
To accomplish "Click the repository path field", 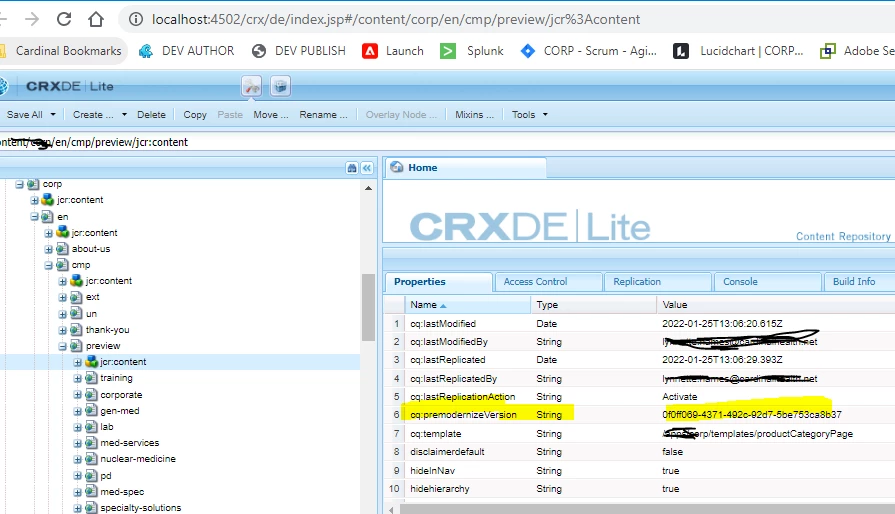I will [x=448, y=142].
